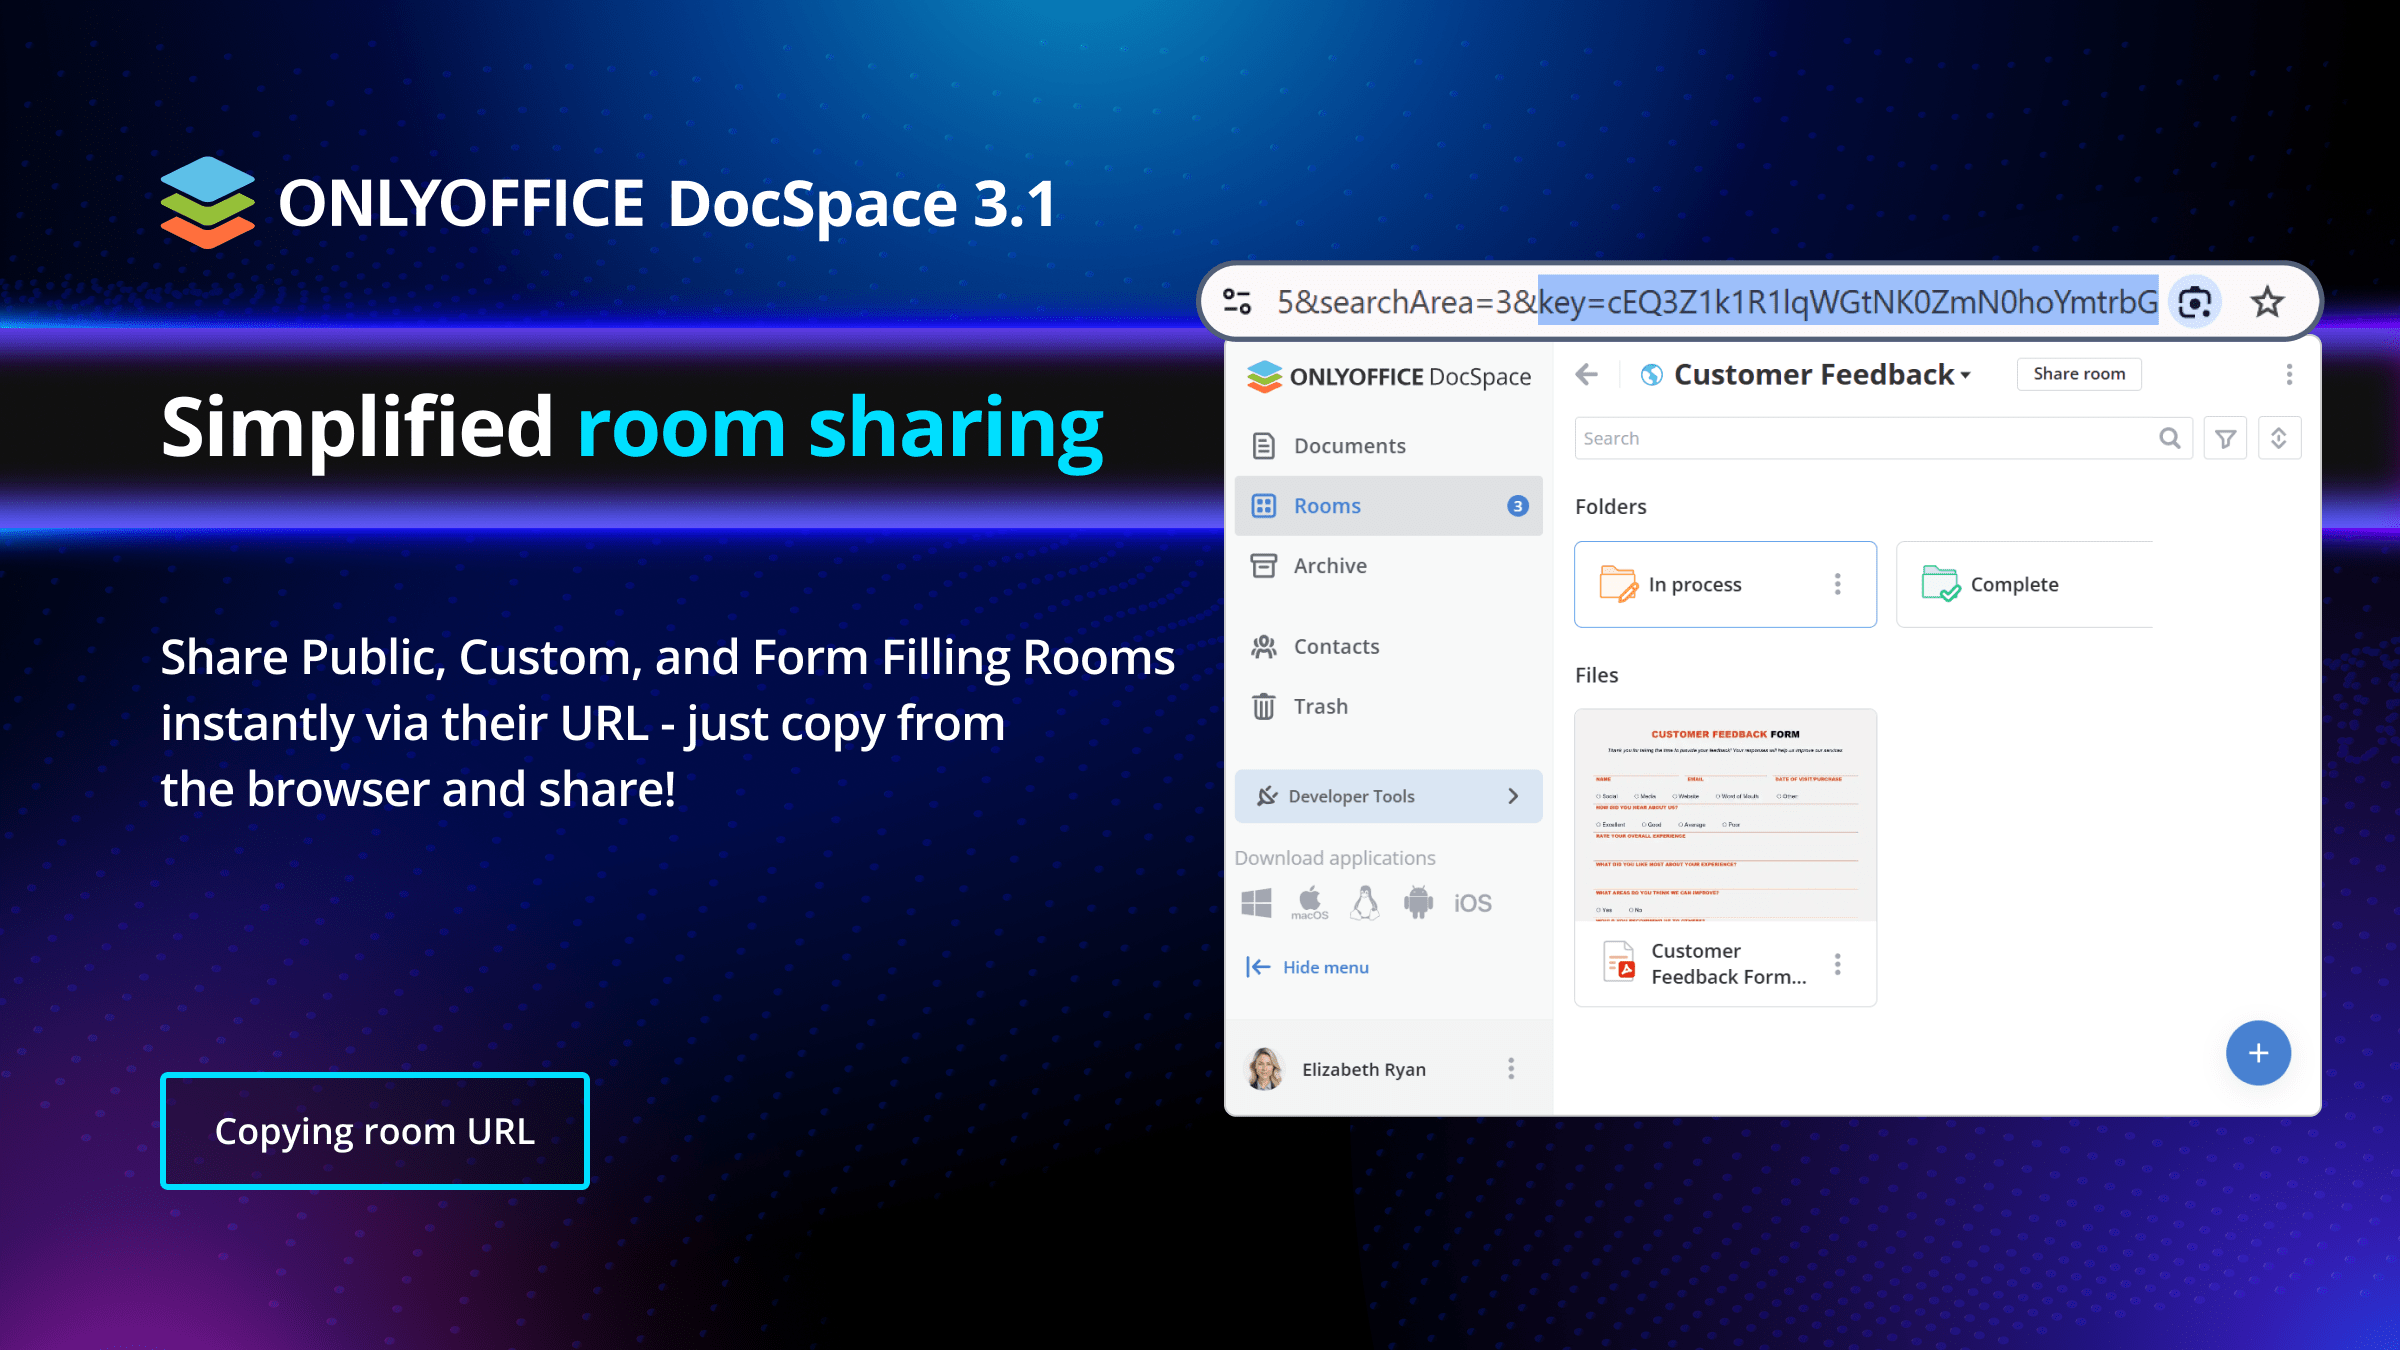The height and width of the screenshot is (1350, 2400).
Task: Click the site settings icon in address bar
Action: (x=1237, y=302)
